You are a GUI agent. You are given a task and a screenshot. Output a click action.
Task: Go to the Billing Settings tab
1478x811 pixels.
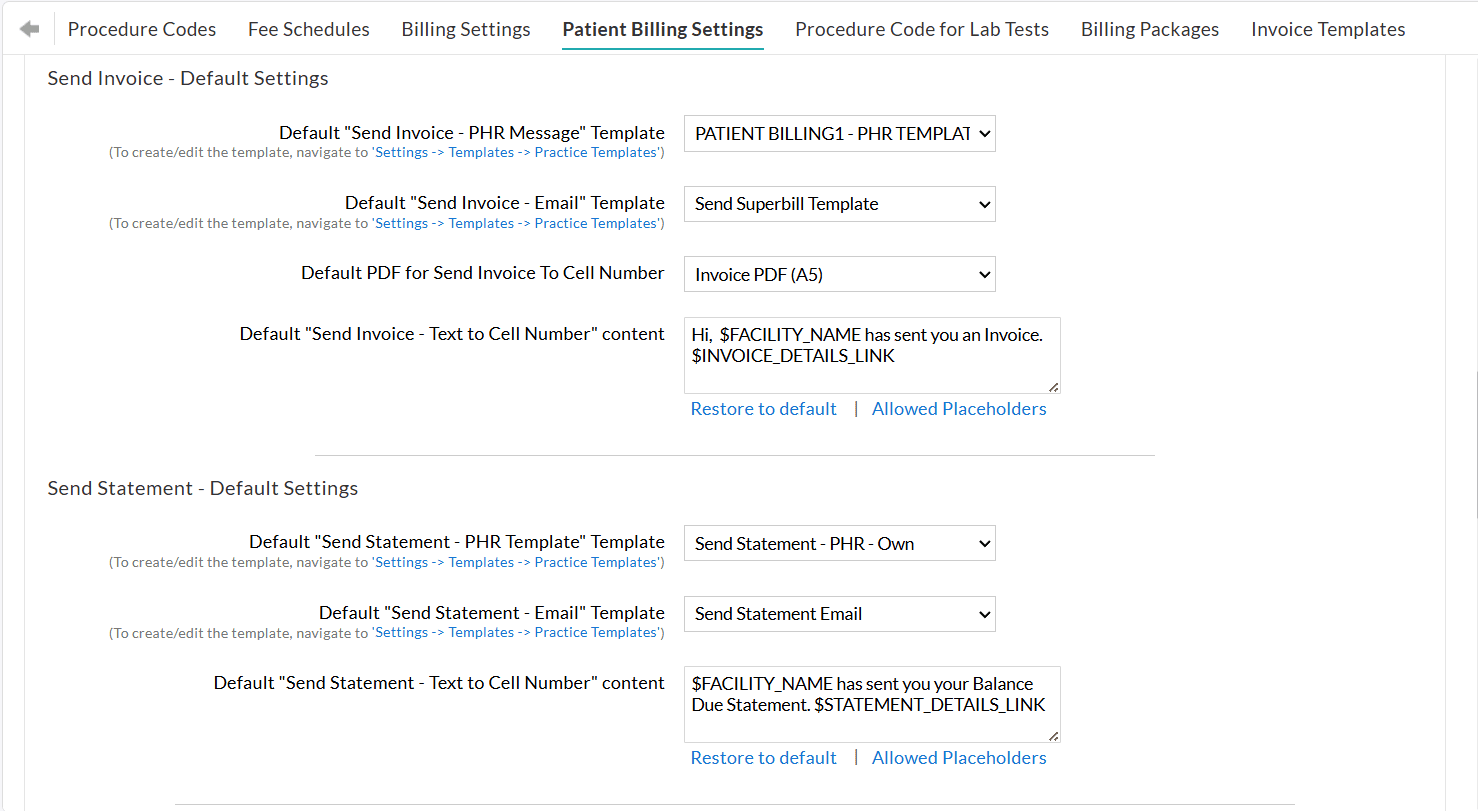466,29
